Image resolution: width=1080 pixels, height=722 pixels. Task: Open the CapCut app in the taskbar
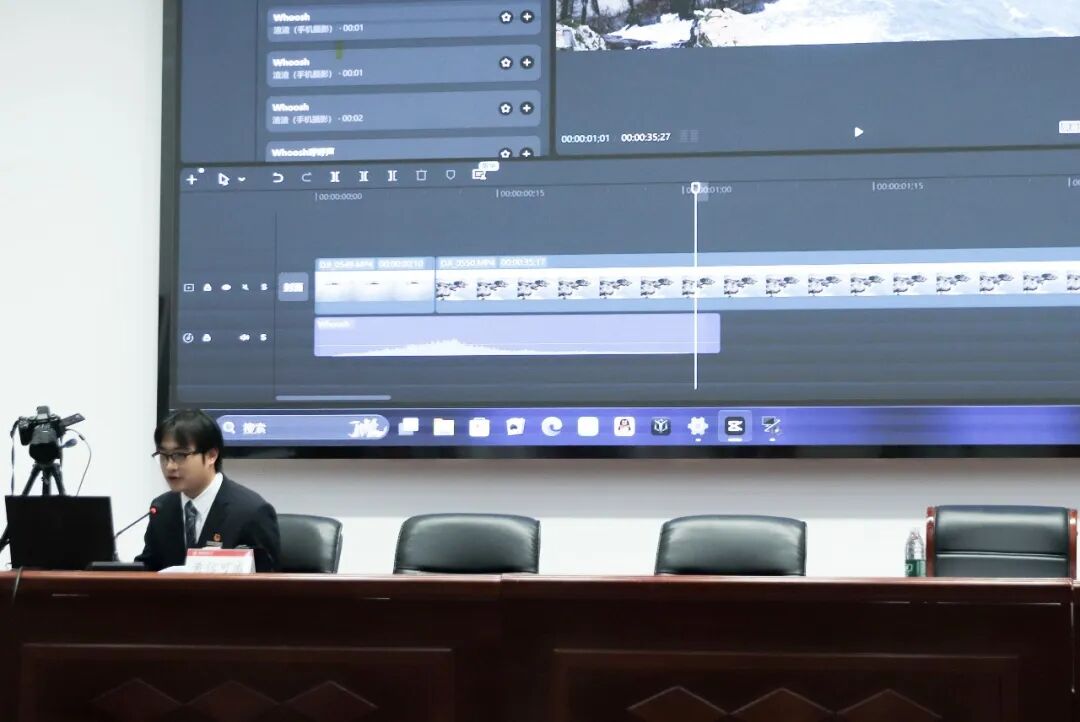735,426
